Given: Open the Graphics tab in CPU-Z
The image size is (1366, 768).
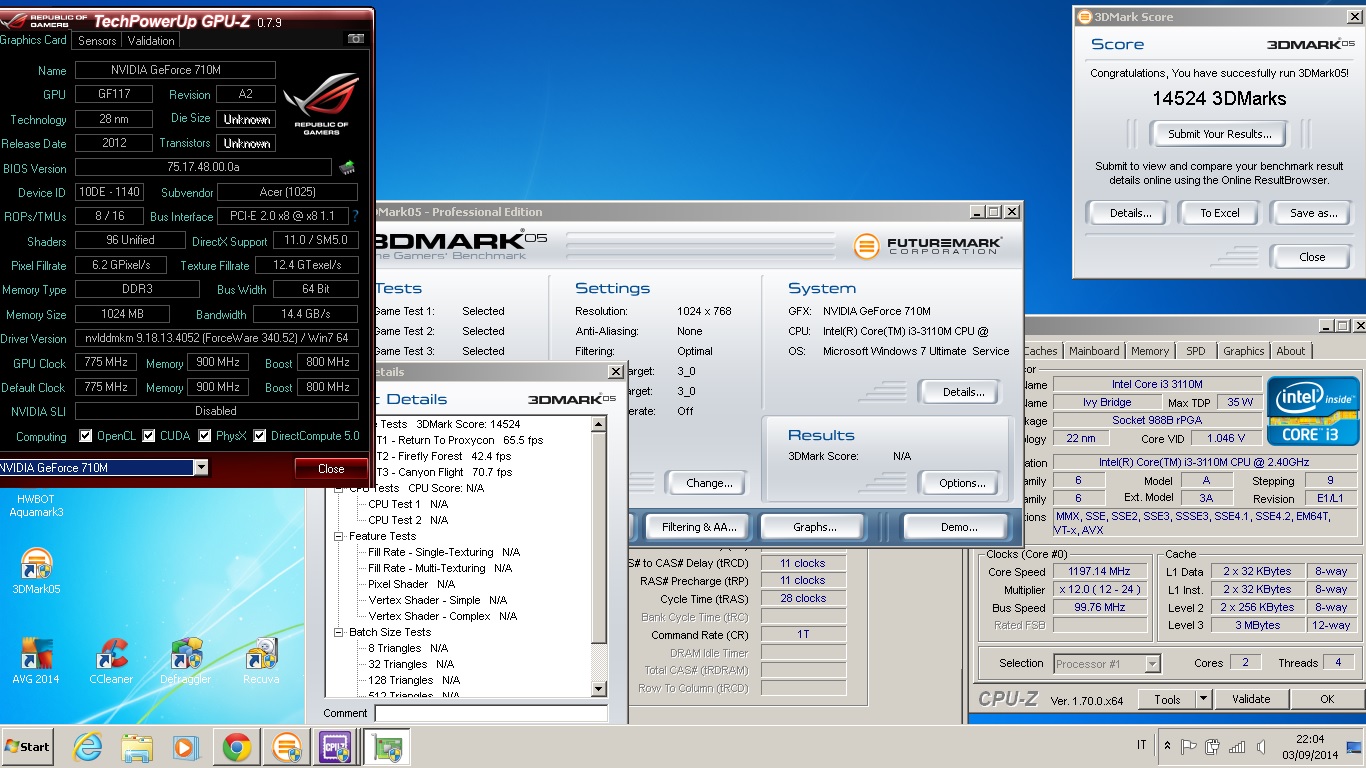Looking at the screenshot, I should click(x=1244, y=351).
